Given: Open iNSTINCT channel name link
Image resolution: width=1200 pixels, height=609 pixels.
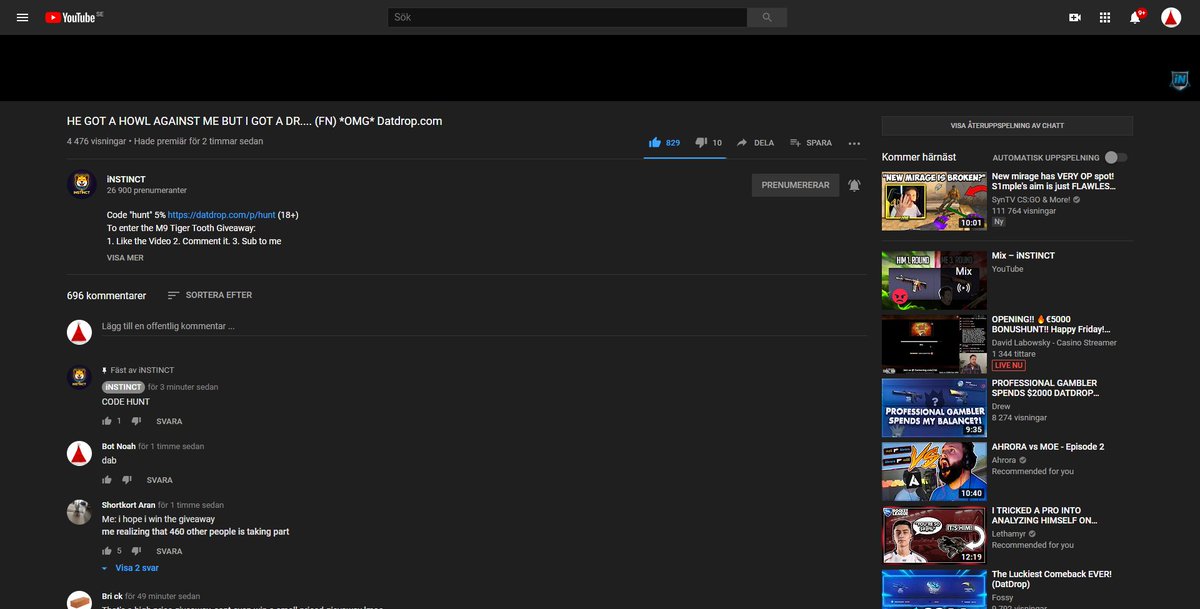Looking at the screenshot, I should tap(126, 179).
